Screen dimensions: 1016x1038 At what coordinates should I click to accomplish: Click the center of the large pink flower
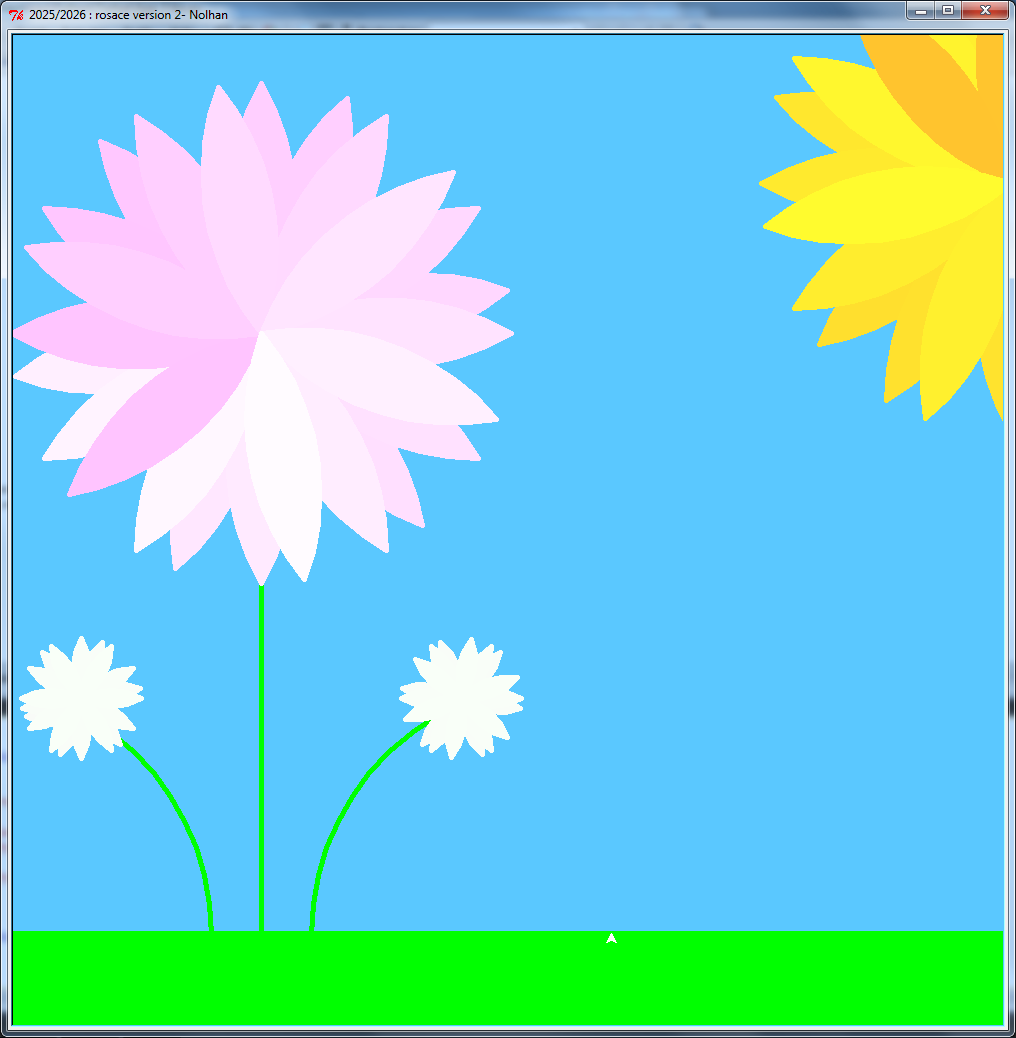tap(261, 330)
